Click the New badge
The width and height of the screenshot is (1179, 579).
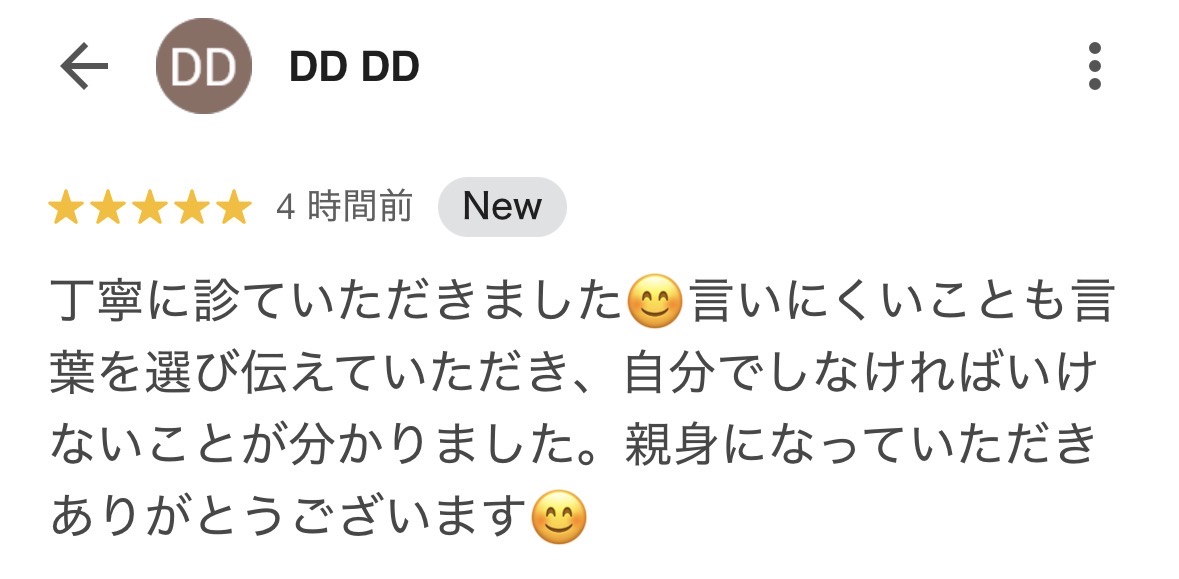(x=502, y=207)
